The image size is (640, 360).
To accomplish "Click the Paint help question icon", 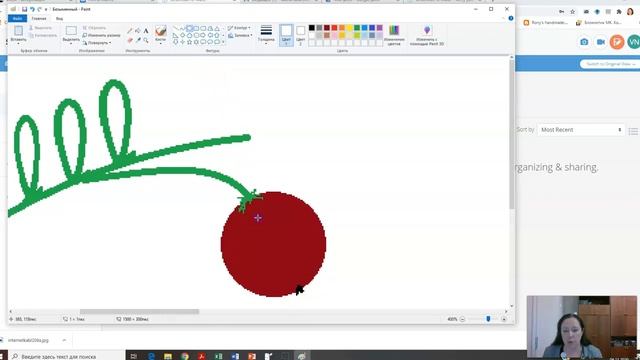I will (x=511, y=18).
